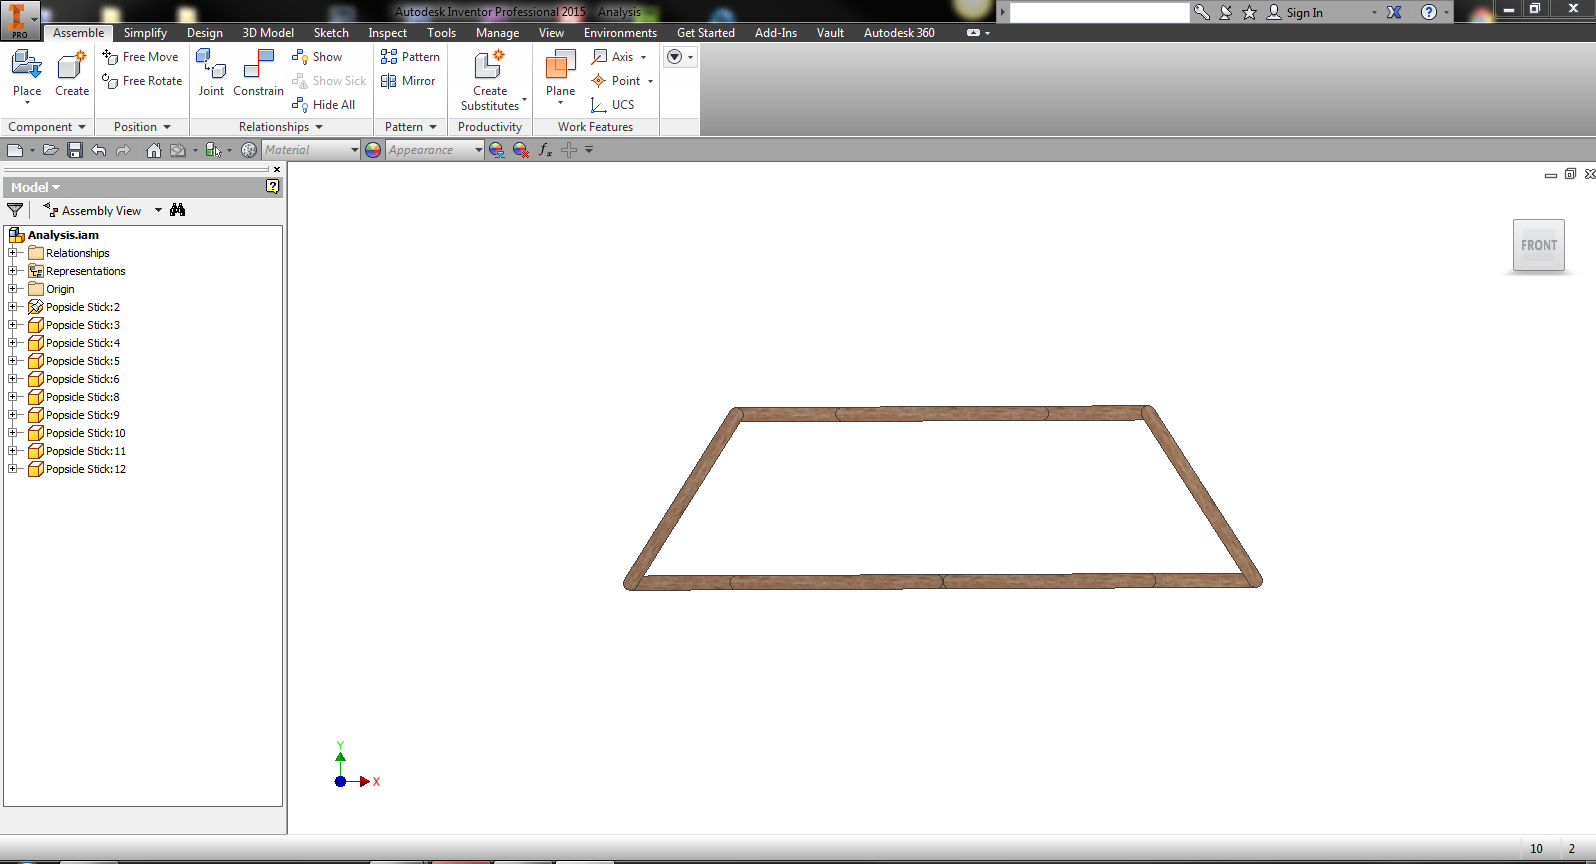Start the Mirror components tool
The width and height of the screenshot is (1596, 864).
coord(408,81)
